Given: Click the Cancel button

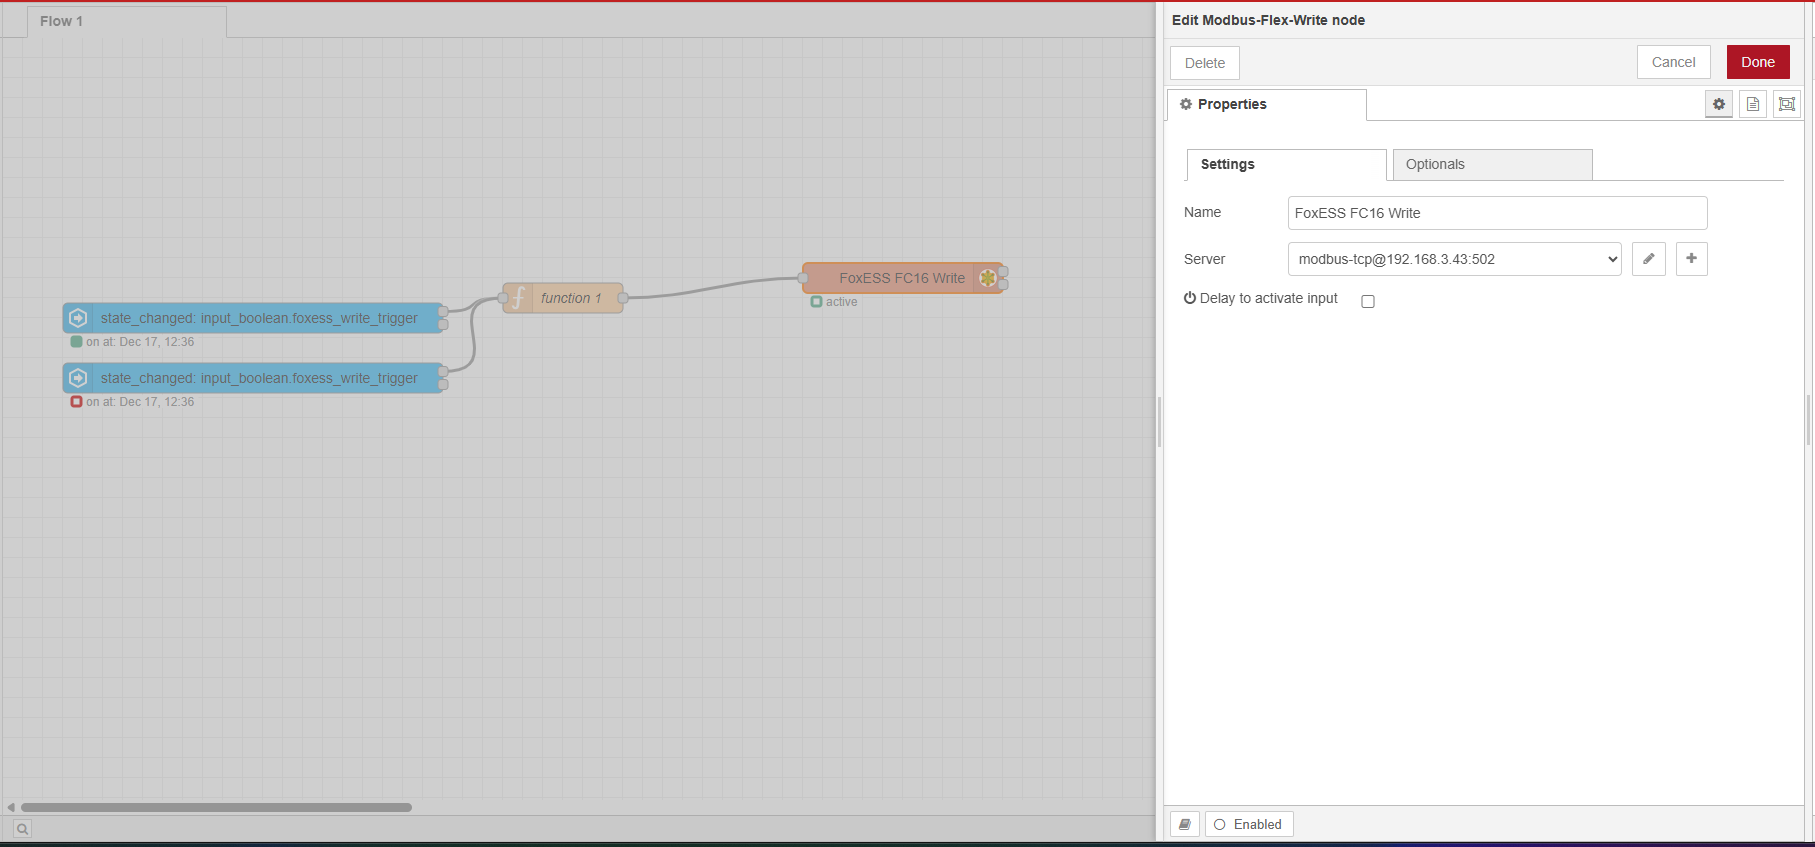Looking at the screenshot, I should [1673, 62].
